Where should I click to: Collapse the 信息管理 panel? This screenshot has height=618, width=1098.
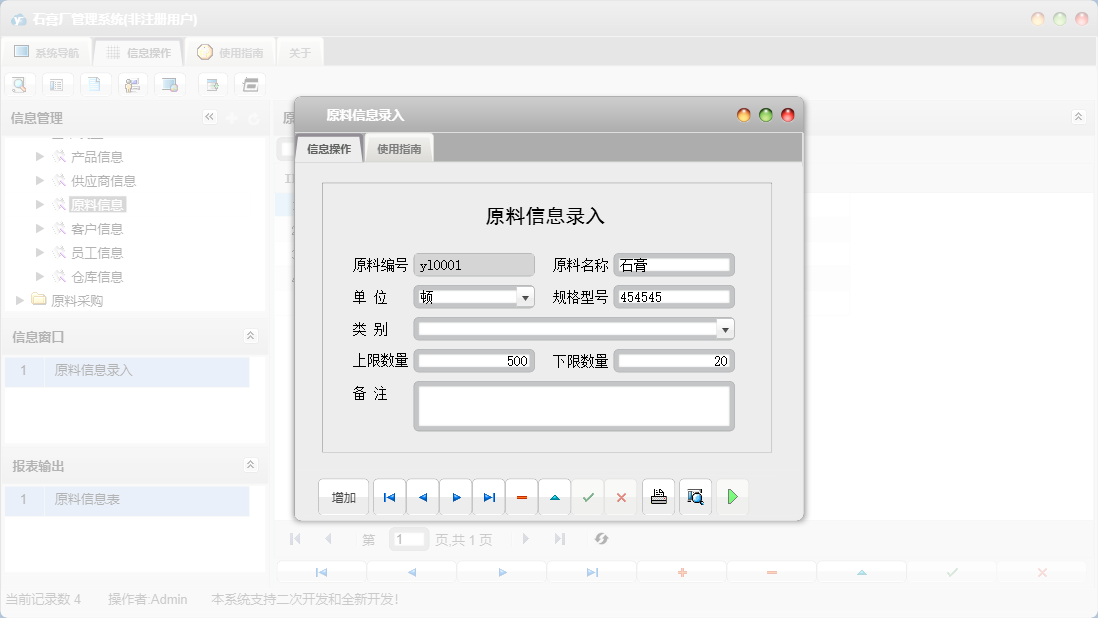tap(210, 117)
